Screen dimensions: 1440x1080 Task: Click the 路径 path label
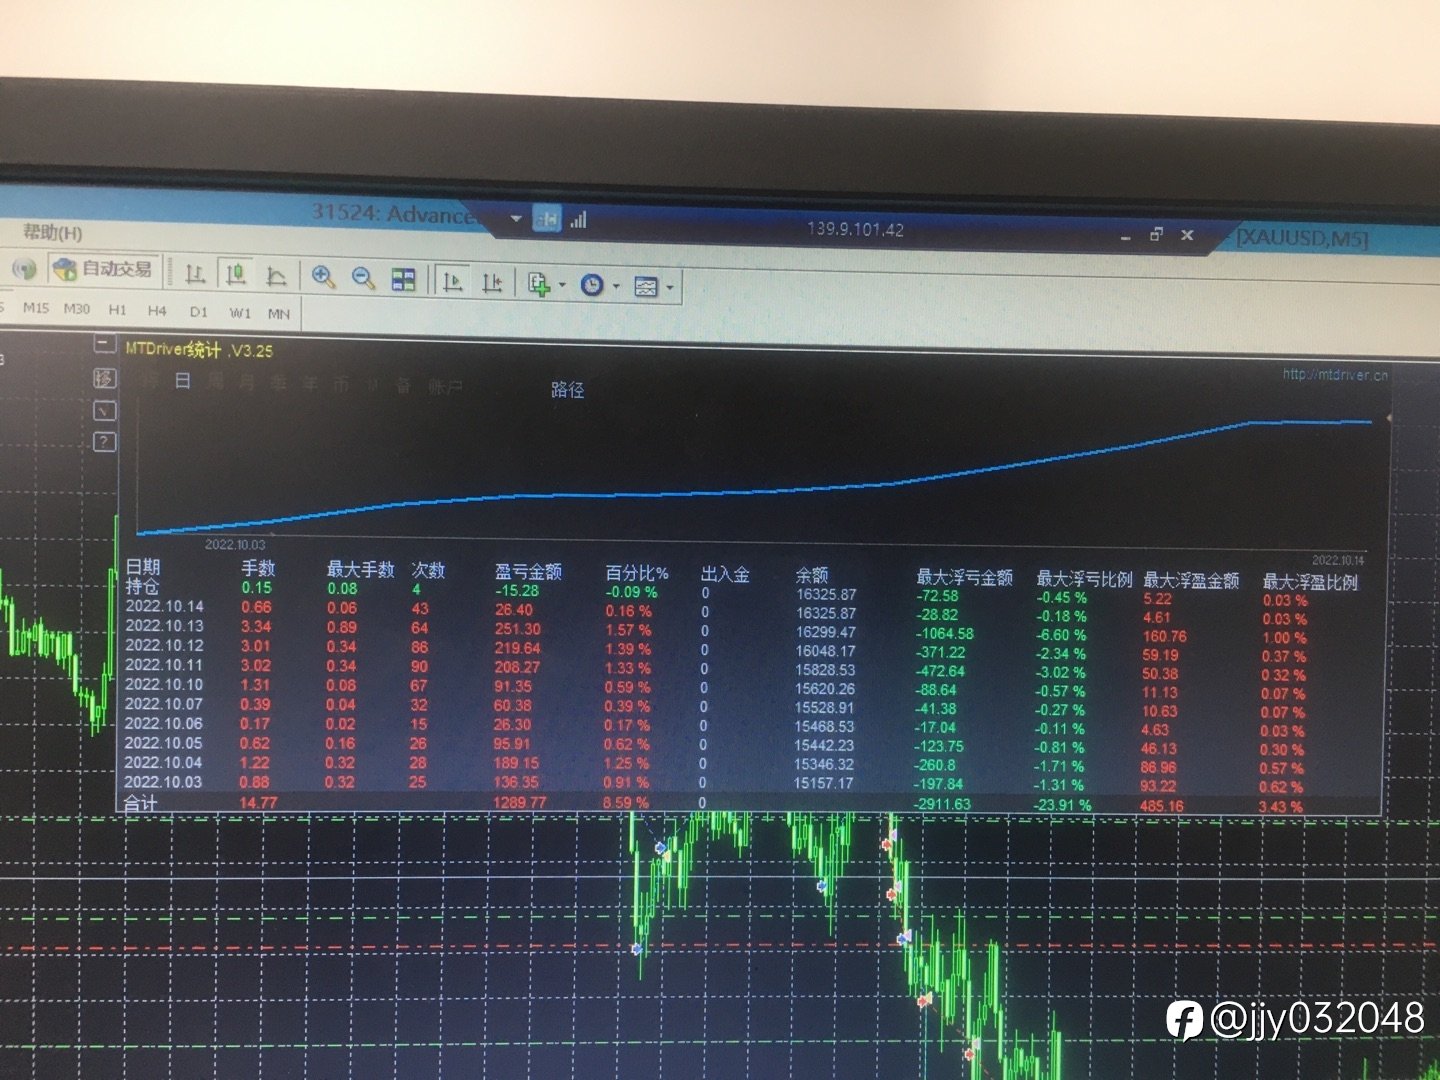click(568, 390)
